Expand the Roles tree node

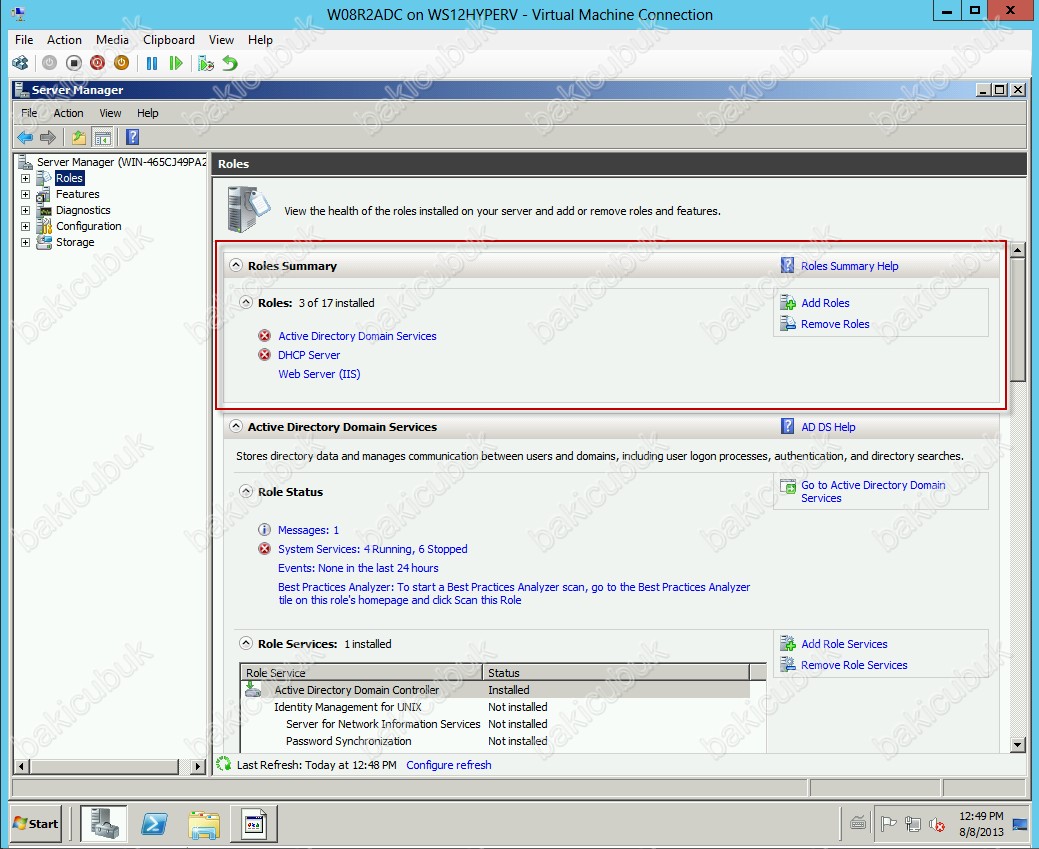25,178
